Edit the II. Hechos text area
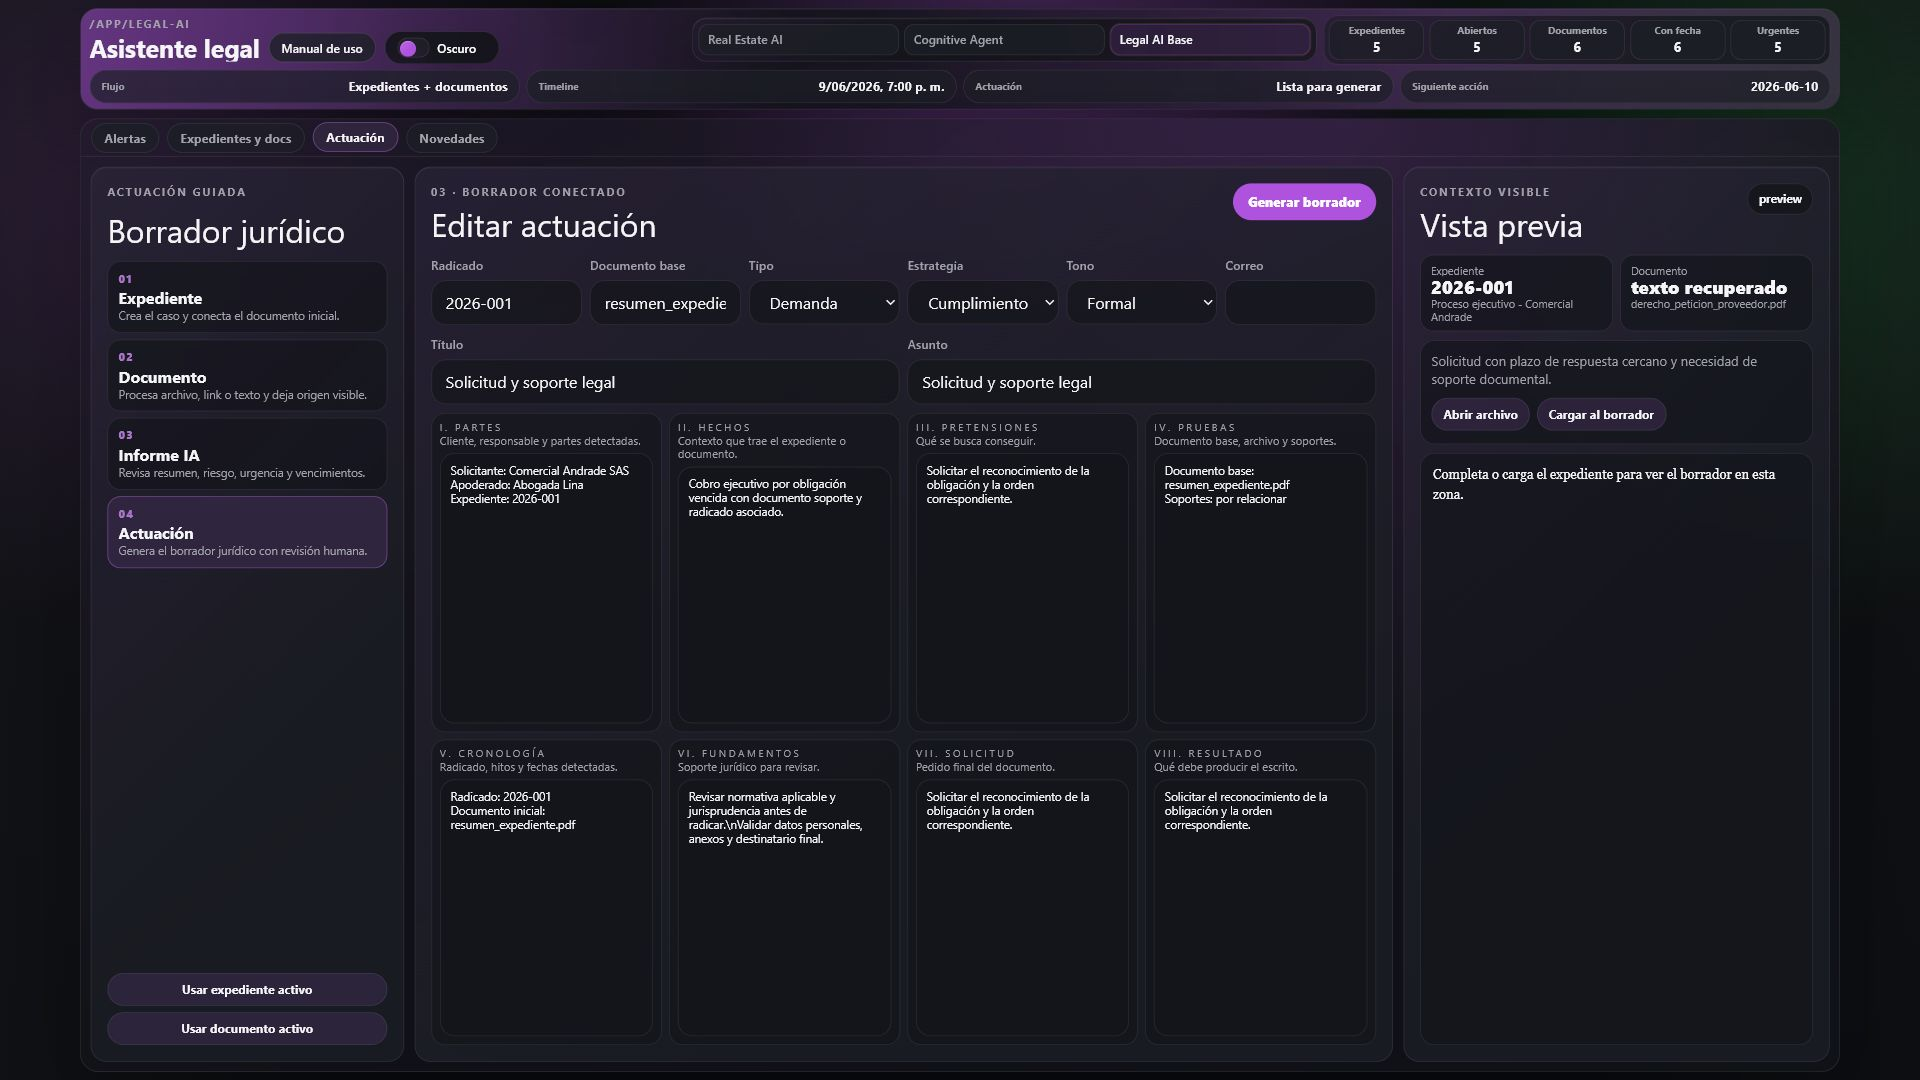1920x1080 pixels. 784,595
